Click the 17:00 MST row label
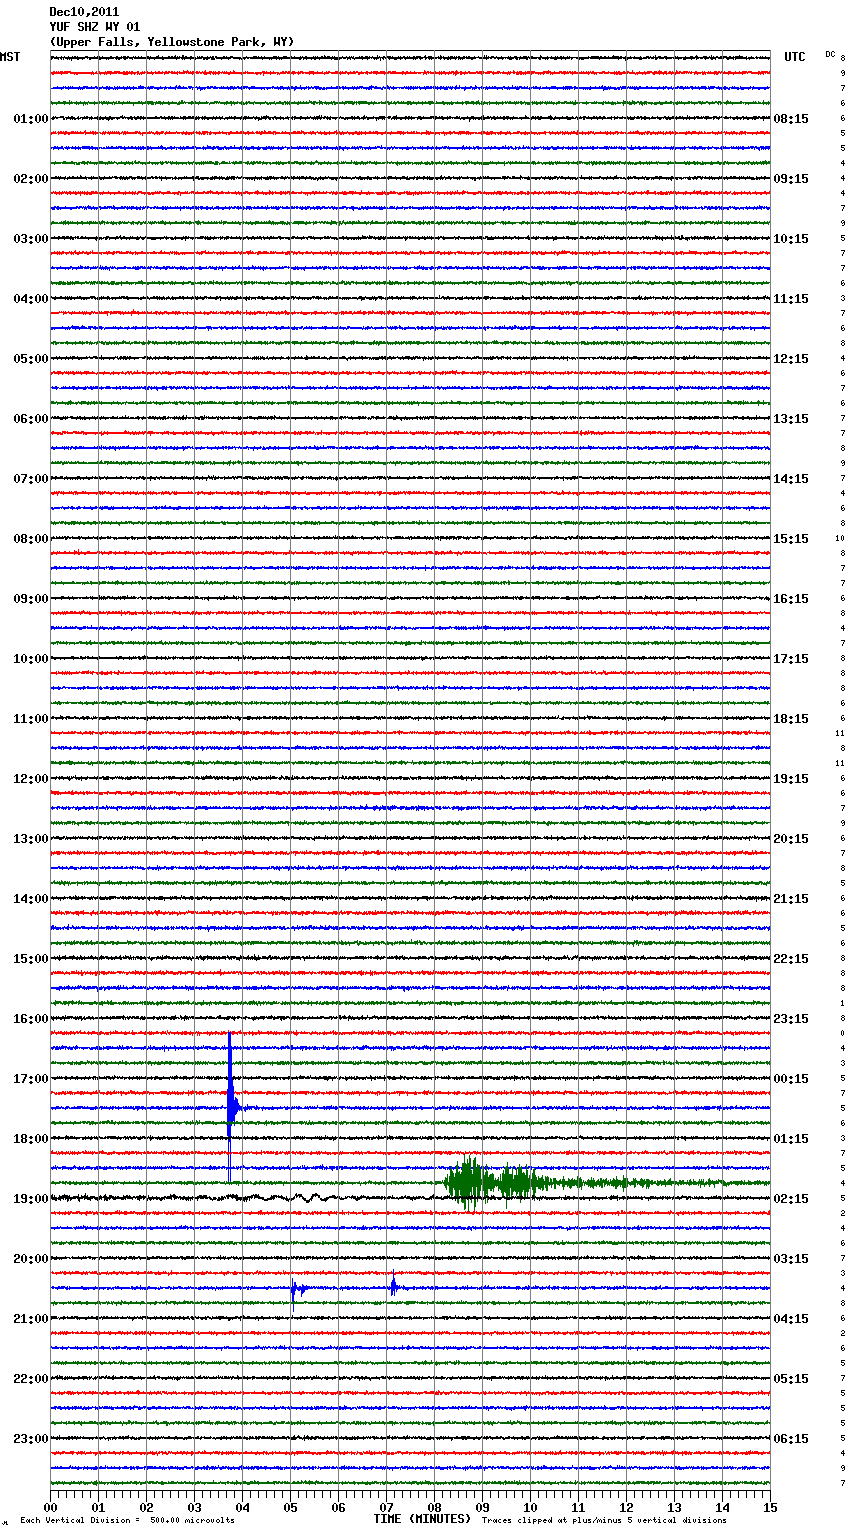The width and height of the screenshot is (850, 1534). click(30, 1079)
